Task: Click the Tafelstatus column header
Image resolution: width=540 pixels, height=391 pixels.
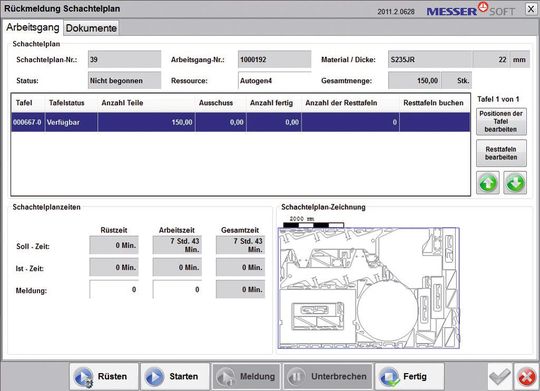Action: click(71, 103)
